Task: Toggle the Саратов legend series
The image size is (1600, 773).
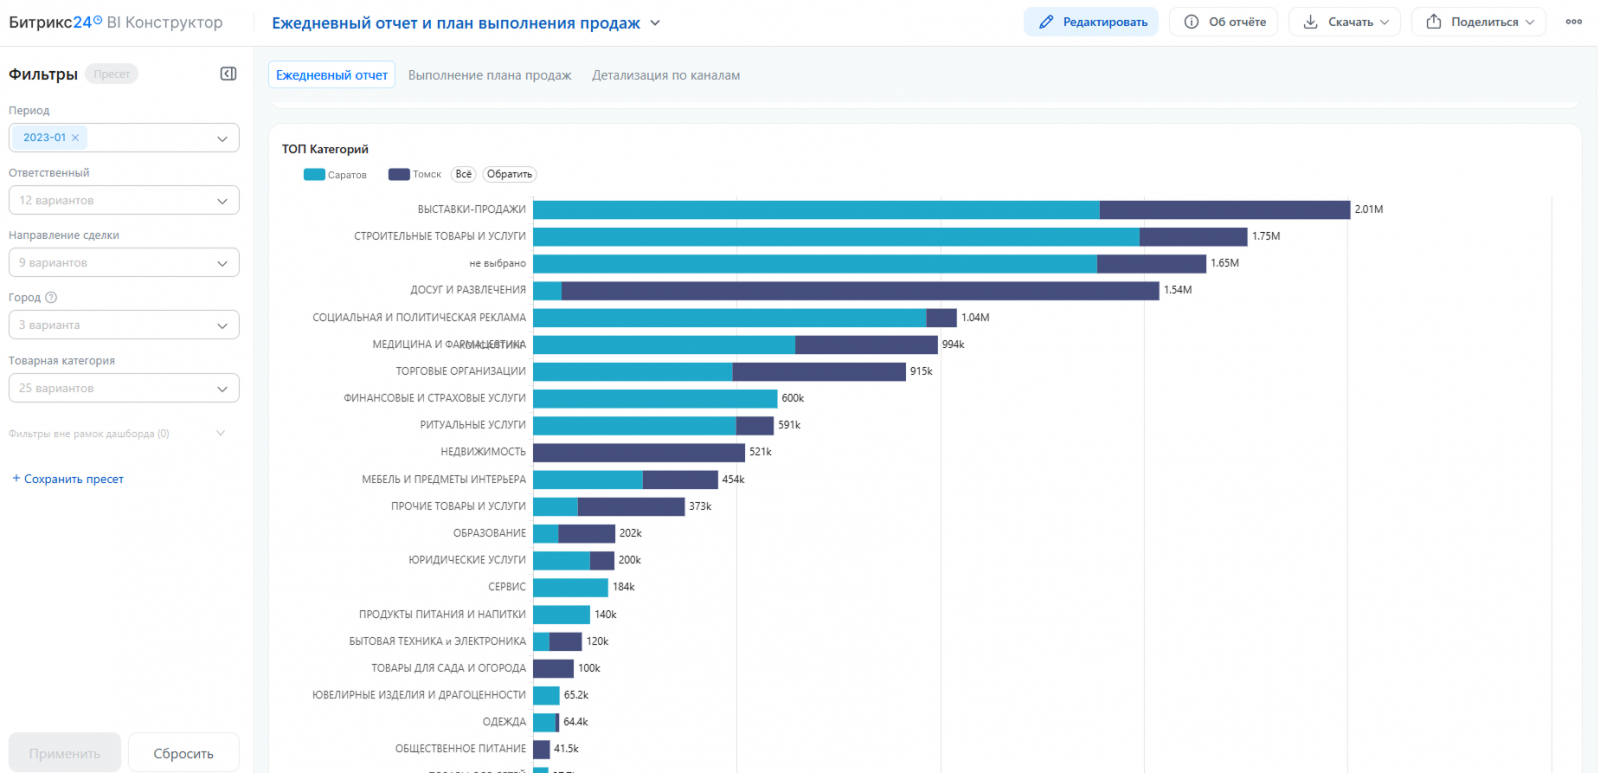Action: [335, 175]
